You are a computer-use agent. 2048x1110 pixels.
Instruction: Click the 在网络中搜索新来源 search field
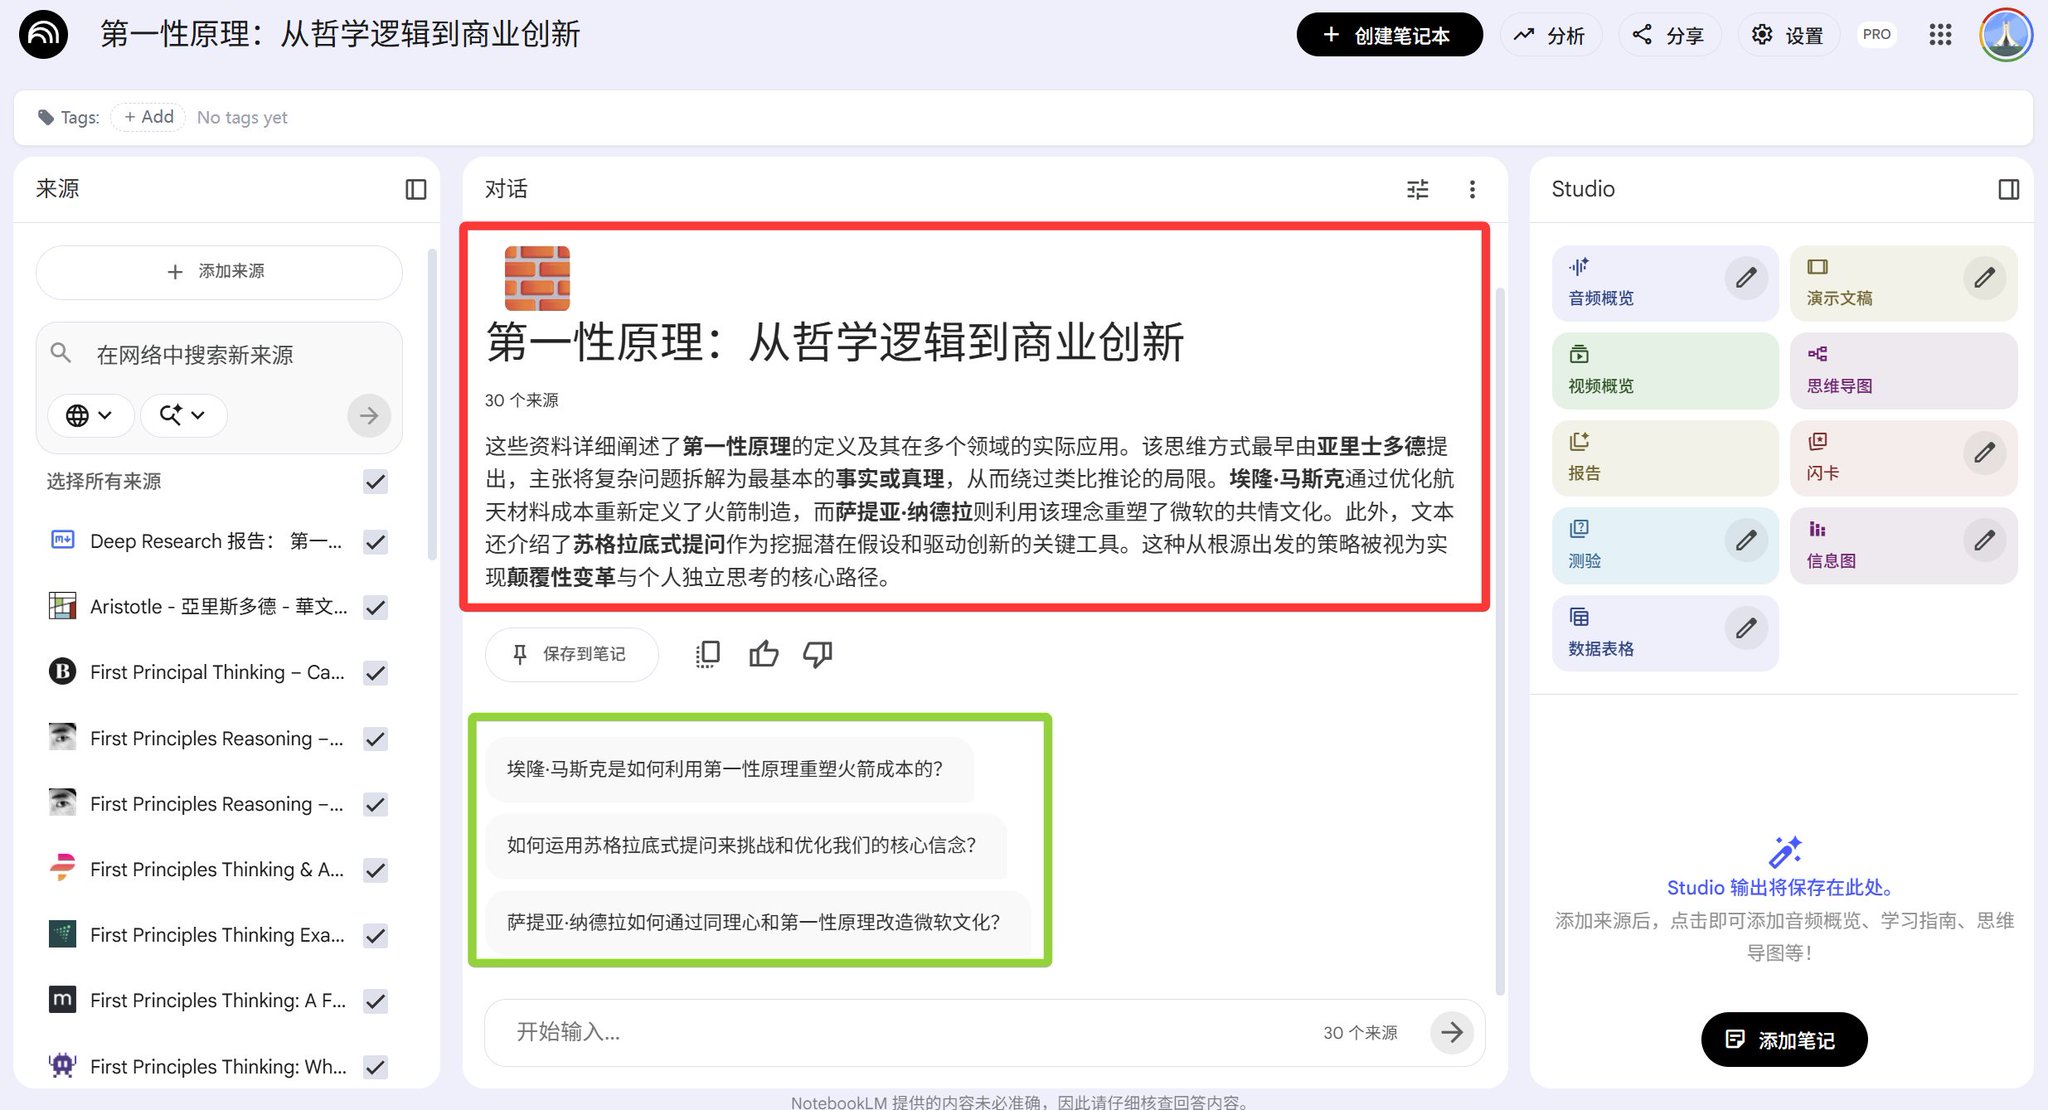click(219, 355)
